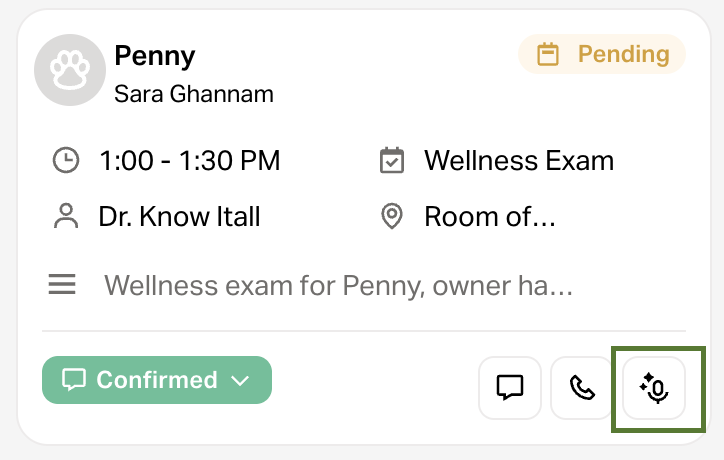Click the truncated Room of... location text

489,215
